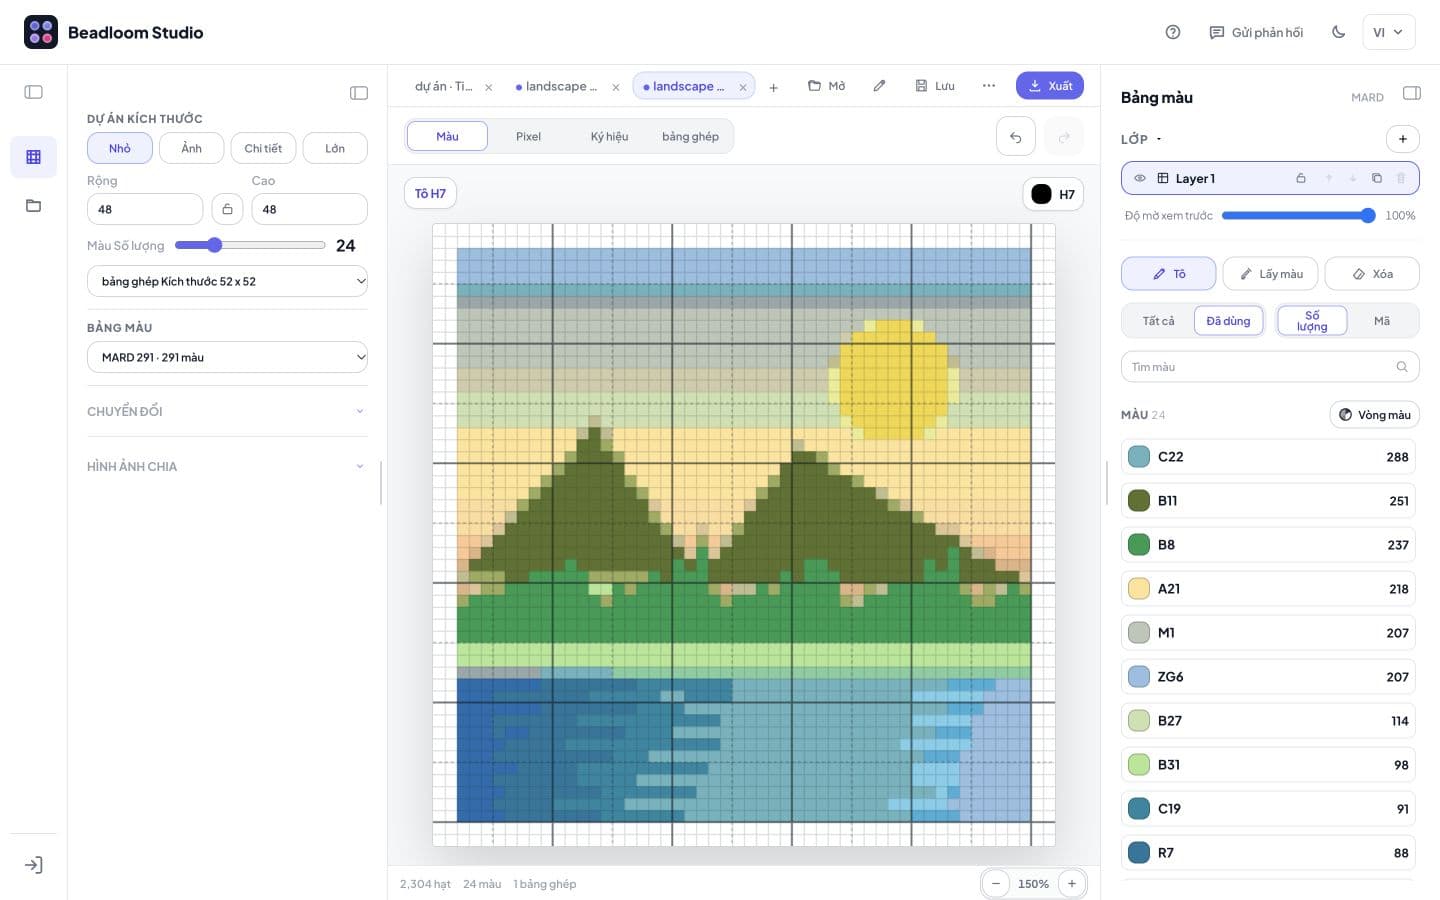Activate the Lấy màu color picker tool

[x=1270, y=274]
